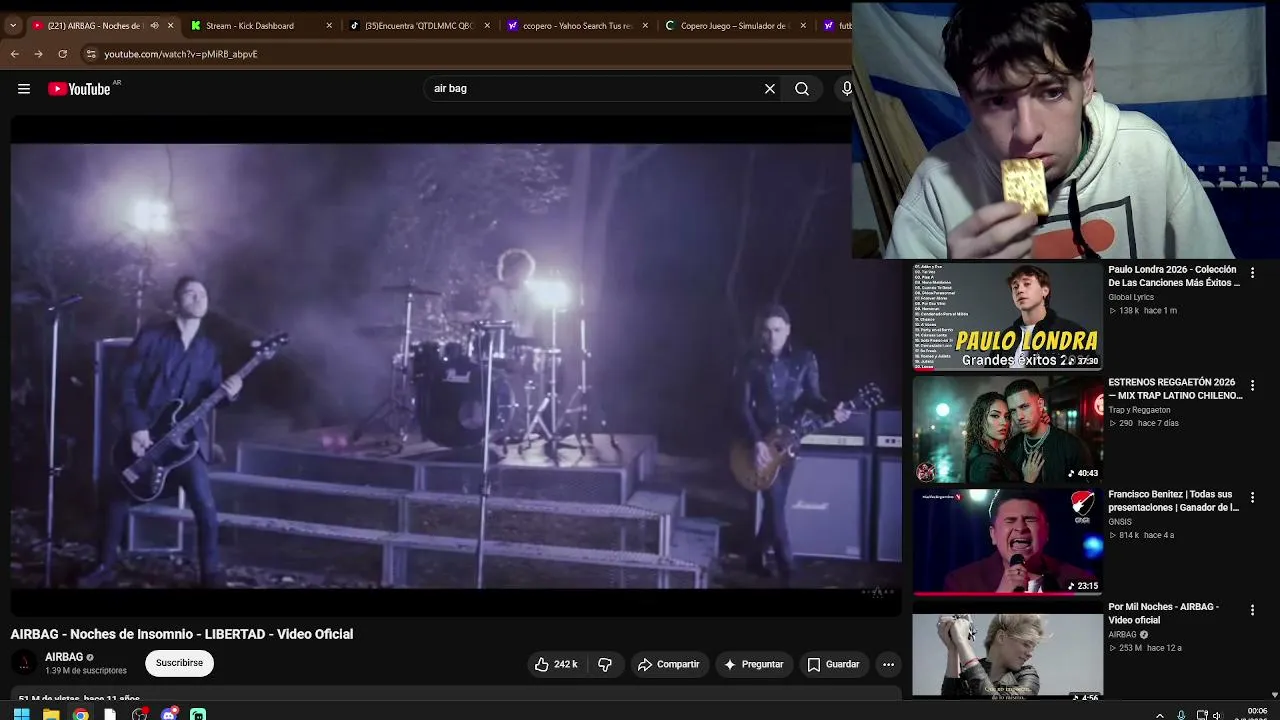Open File Explorer from the taskbar
Viewport: 1280px width, 720px height.
(x=51, y=714)
